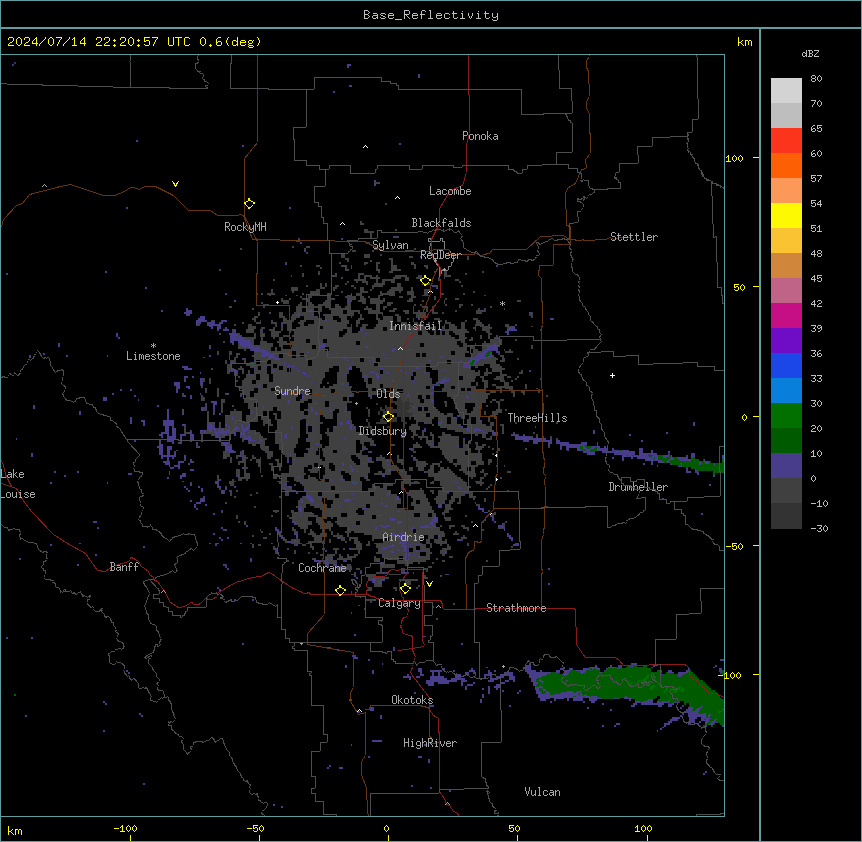The image size is (862, 842).
Task: Click the timestamp 2024/07/14 22:20:57 UTC
Action: (99, 42)
